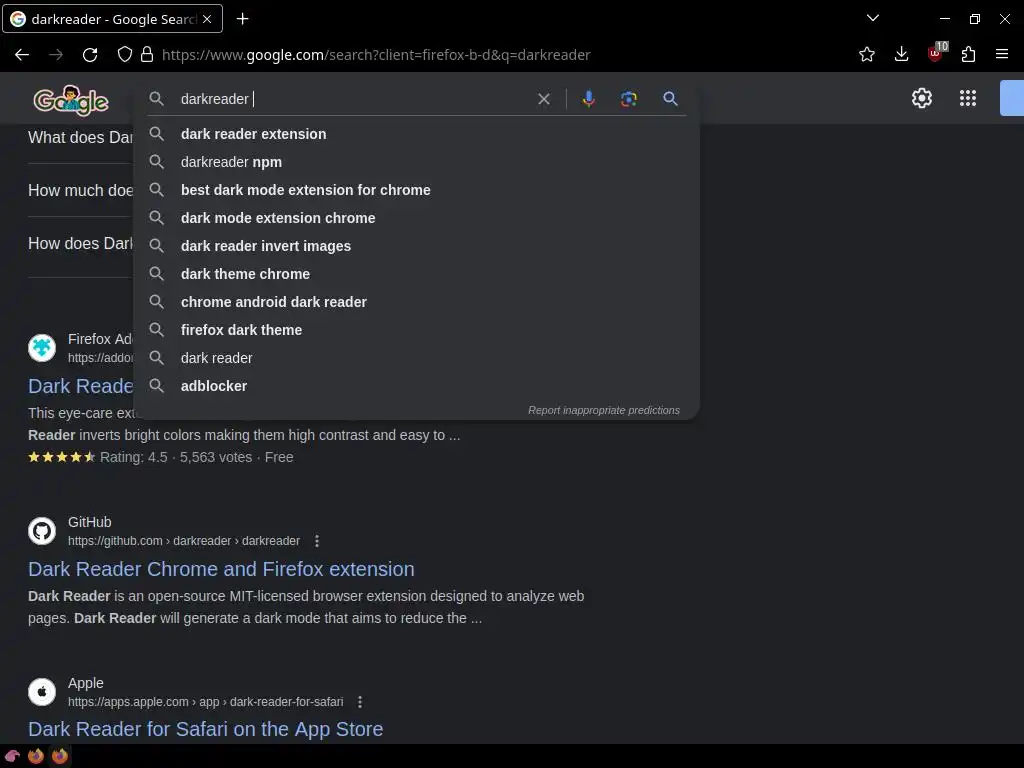Click the Firefox Add-ons site favicon
Viewport: 1024px width, 768px height.
(x=42, y=347)
